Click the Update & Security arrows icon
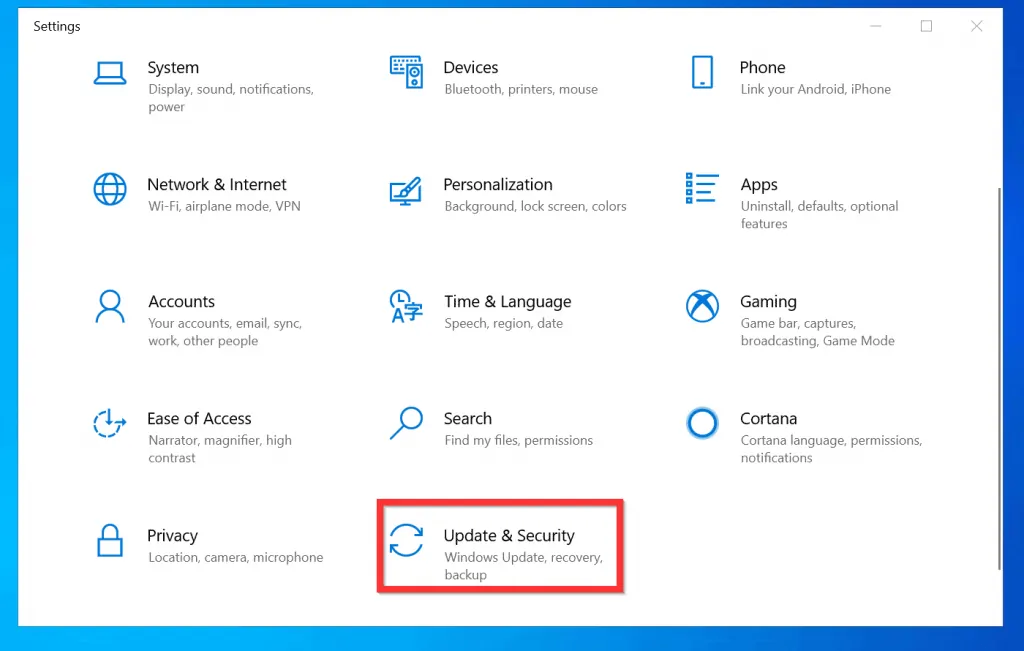This screenshot has height=651, width=1024. 406,540
